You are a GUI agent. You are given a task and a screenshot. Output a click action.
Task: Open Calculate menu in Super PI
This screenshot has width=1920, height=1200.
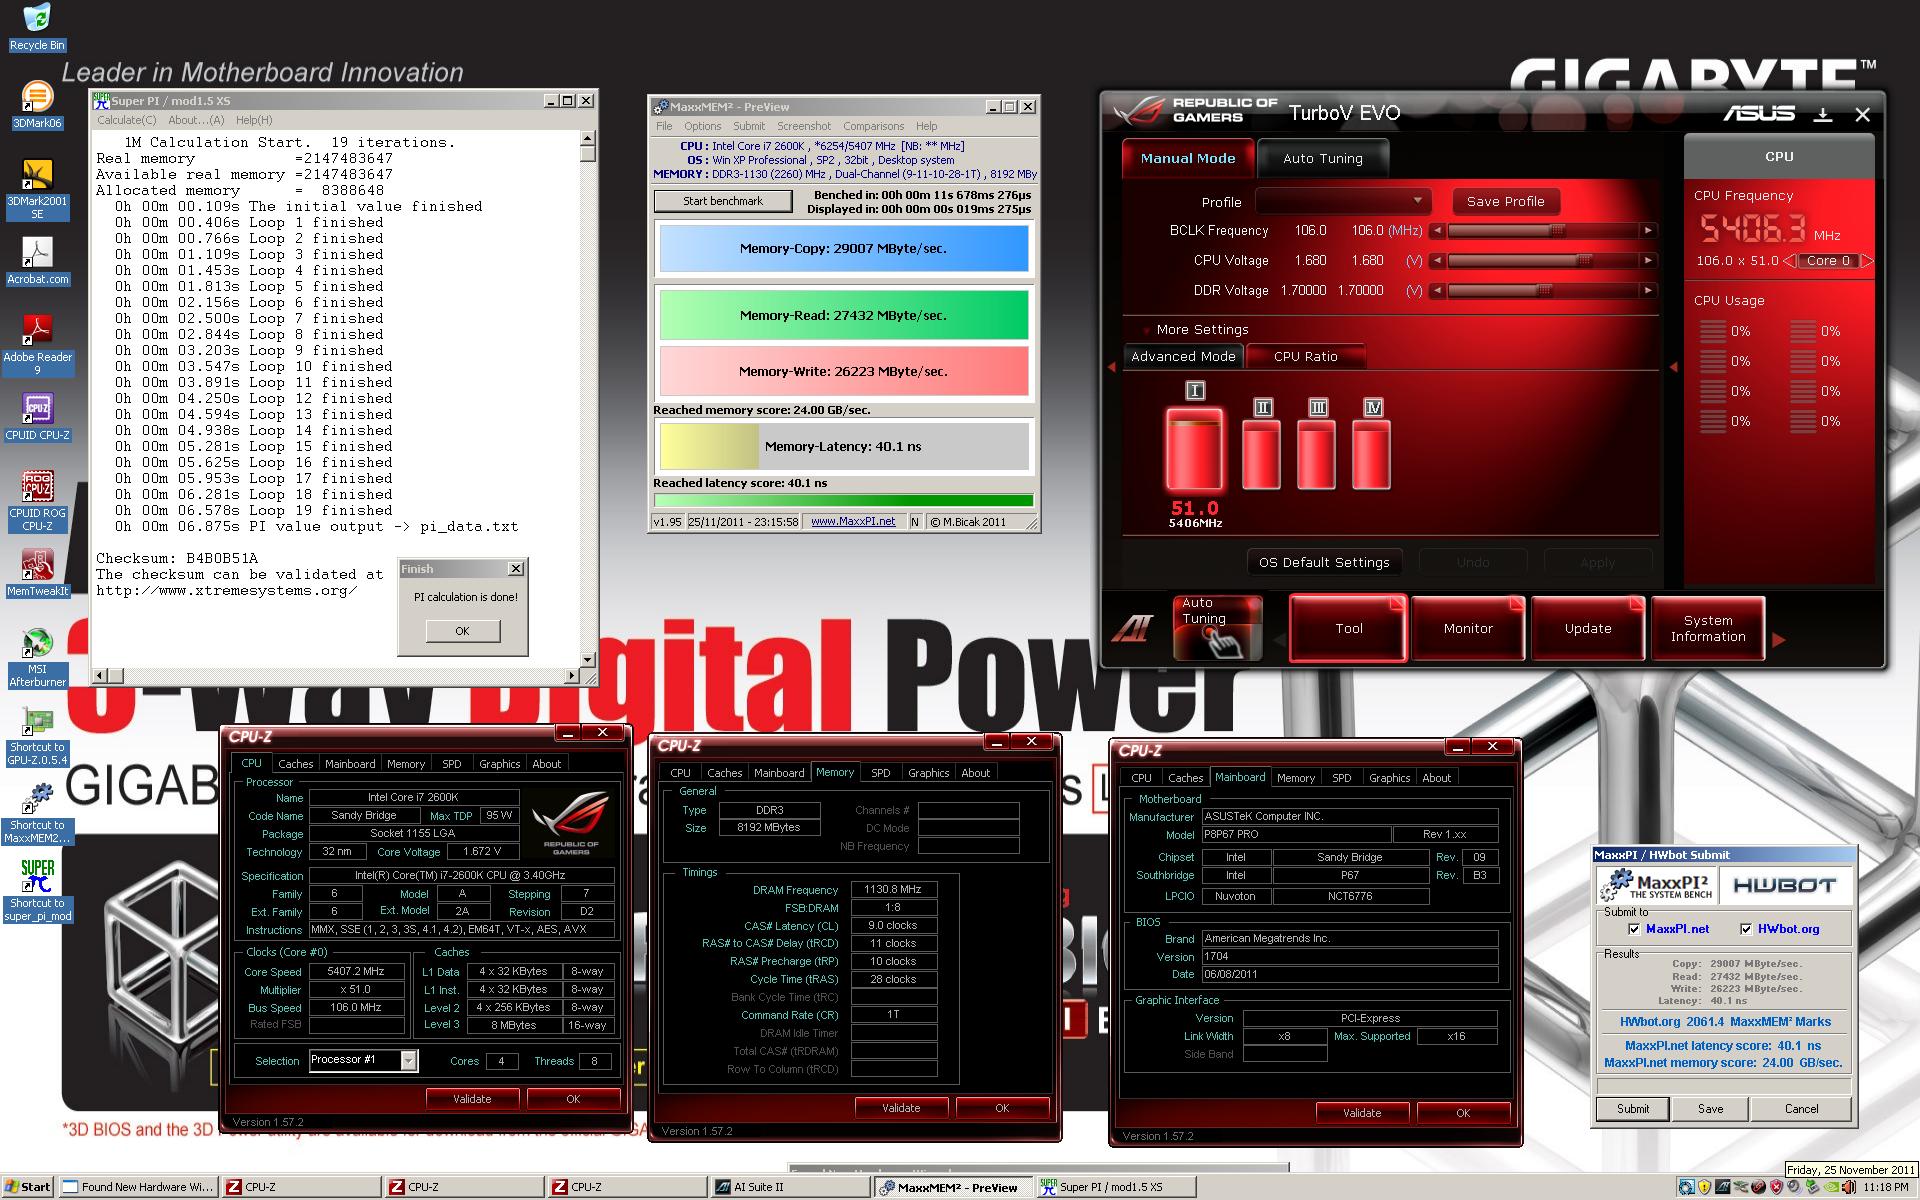126,120
